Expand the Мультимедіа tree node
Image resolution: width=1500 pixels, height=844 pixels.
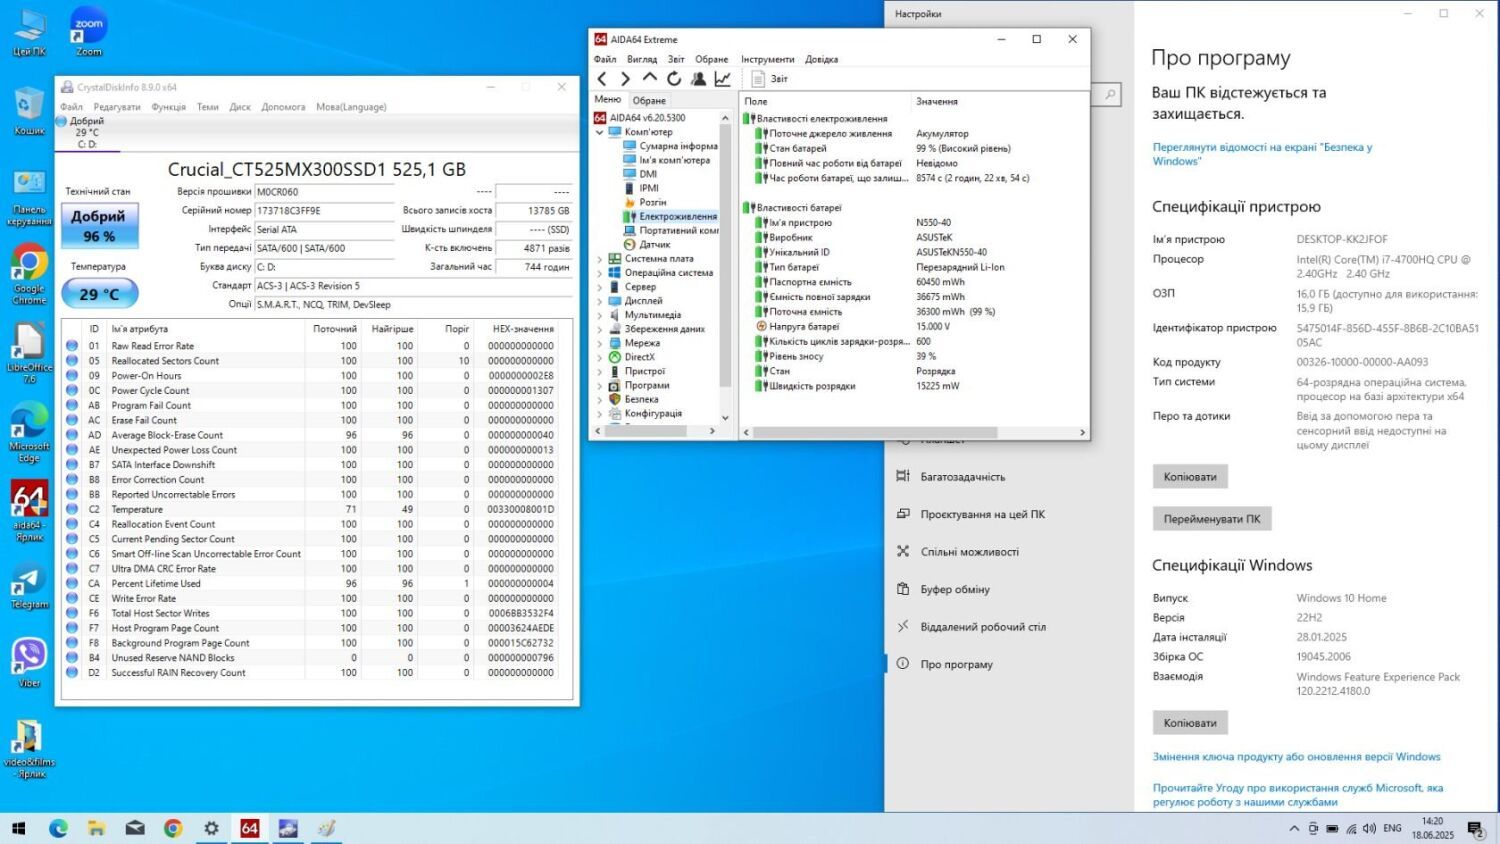[x=600, y=315]
